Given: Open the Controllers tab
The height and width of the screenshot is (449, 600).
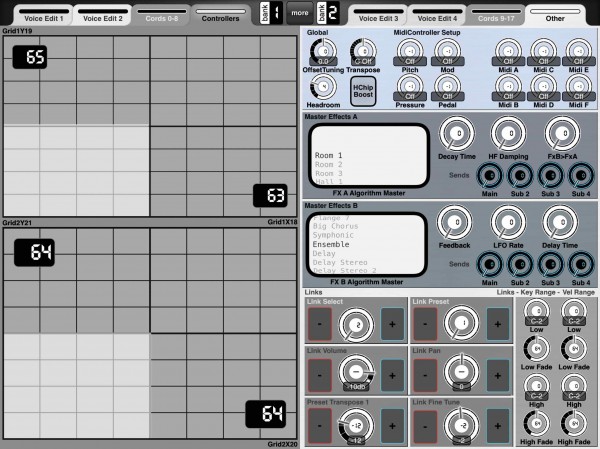Looking at the screenshot, I should point(220,15).
